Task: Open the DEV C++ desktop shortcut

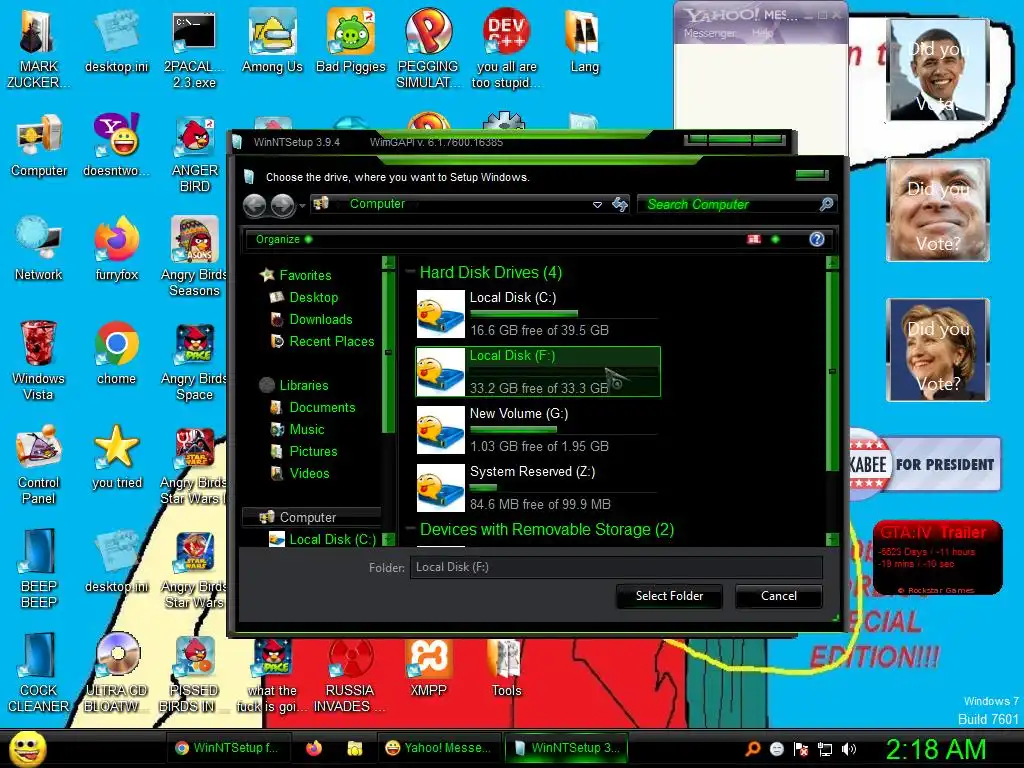Action: 507,48
